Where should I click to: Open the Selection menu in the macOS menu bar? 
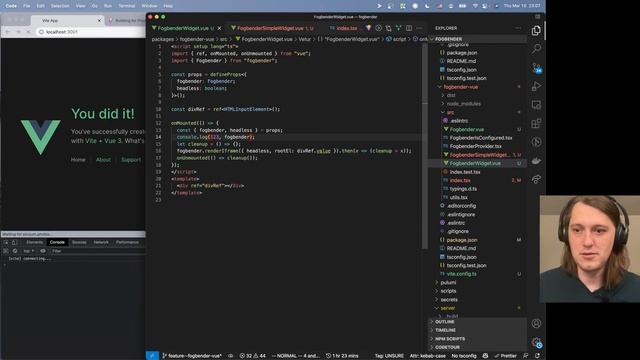[x=60, y=6]
